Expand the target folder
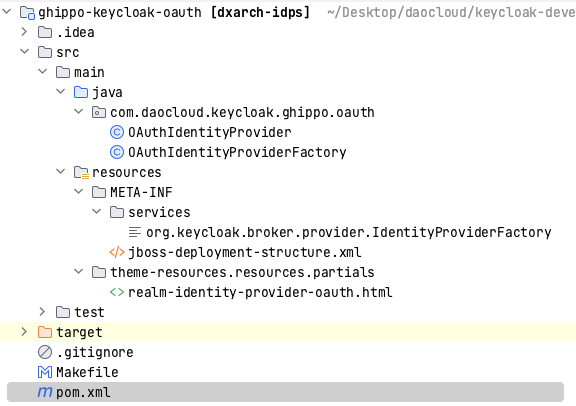 (x=24, y=332)
